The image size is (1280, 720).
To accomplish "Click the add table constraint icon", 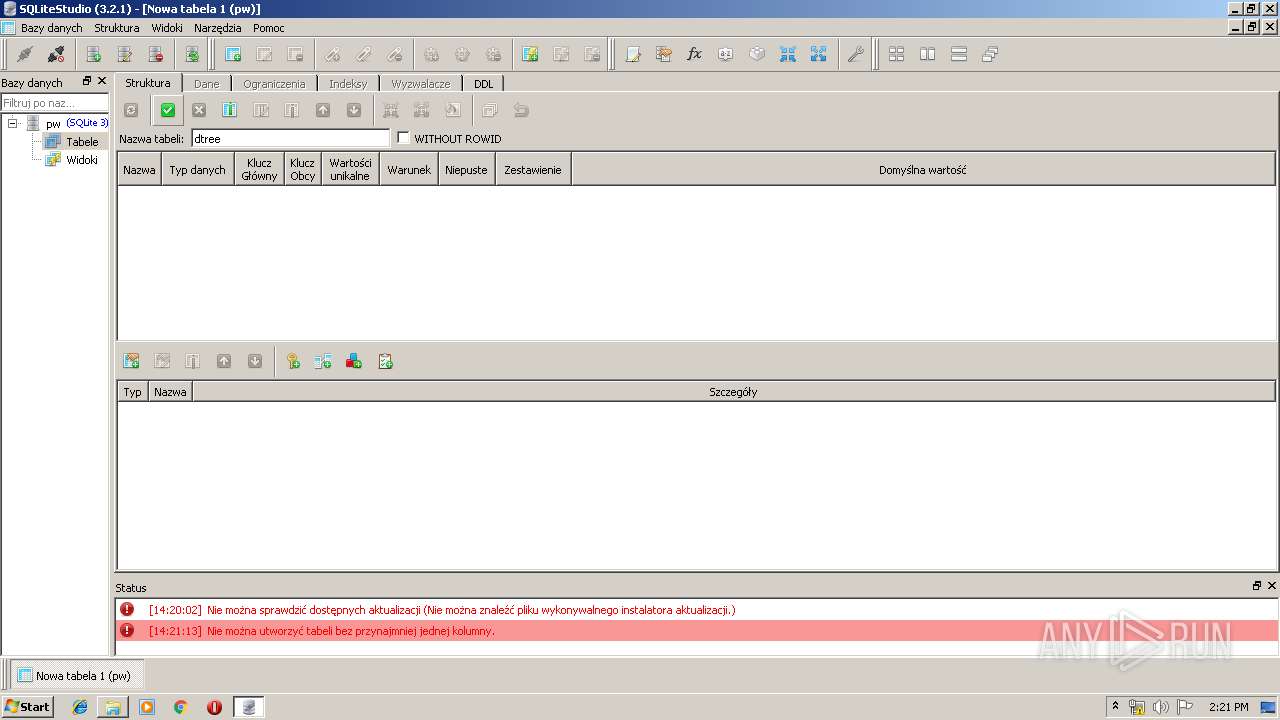I will coord(131,361).
